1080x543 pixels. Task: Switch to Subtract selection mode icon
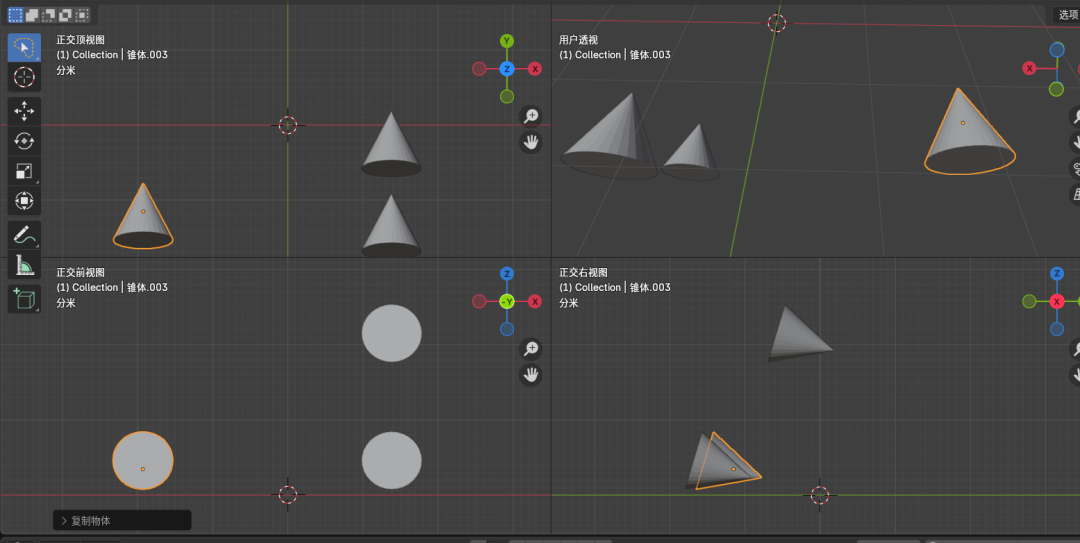coord(48,14)
